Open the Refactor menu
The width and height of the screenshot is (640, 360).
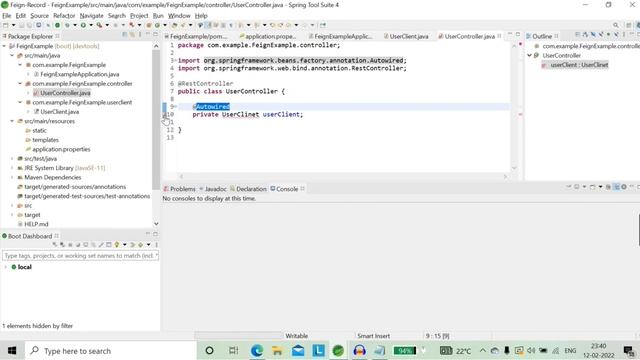64,16
